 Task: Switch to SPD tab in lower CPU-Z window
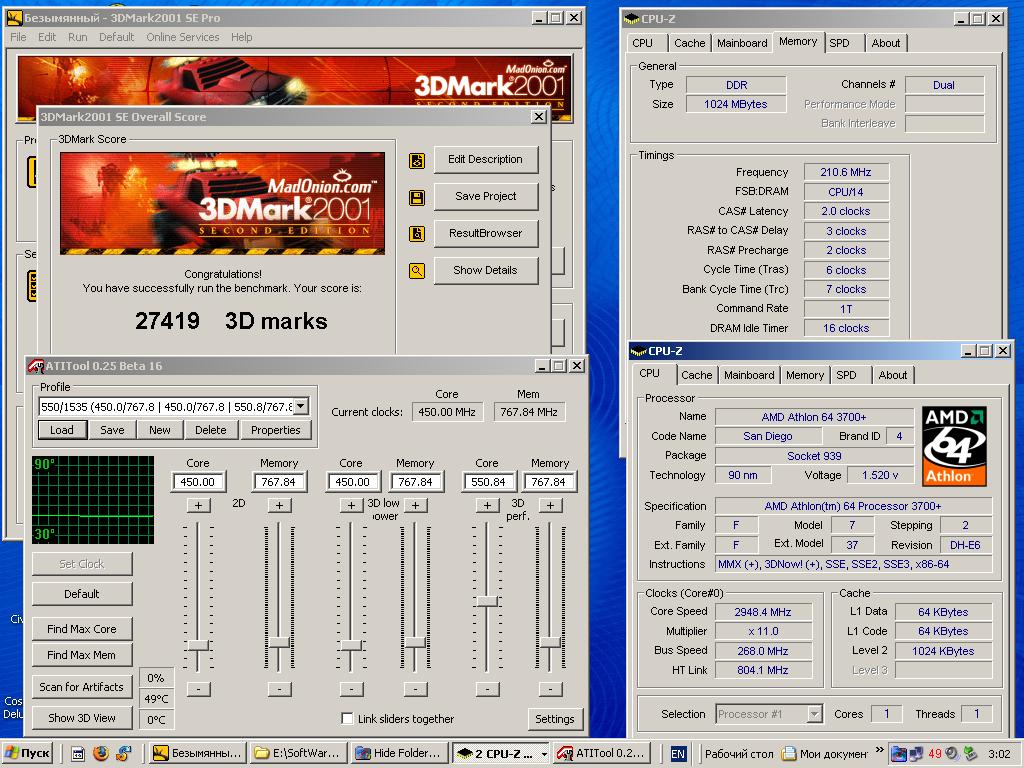tap(846, 375)
